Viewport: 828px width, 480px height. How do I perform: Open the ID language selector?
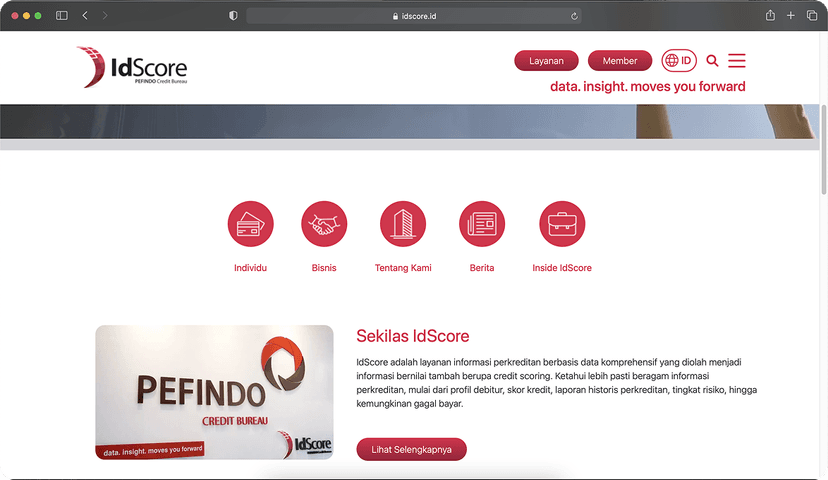[679, 61]
